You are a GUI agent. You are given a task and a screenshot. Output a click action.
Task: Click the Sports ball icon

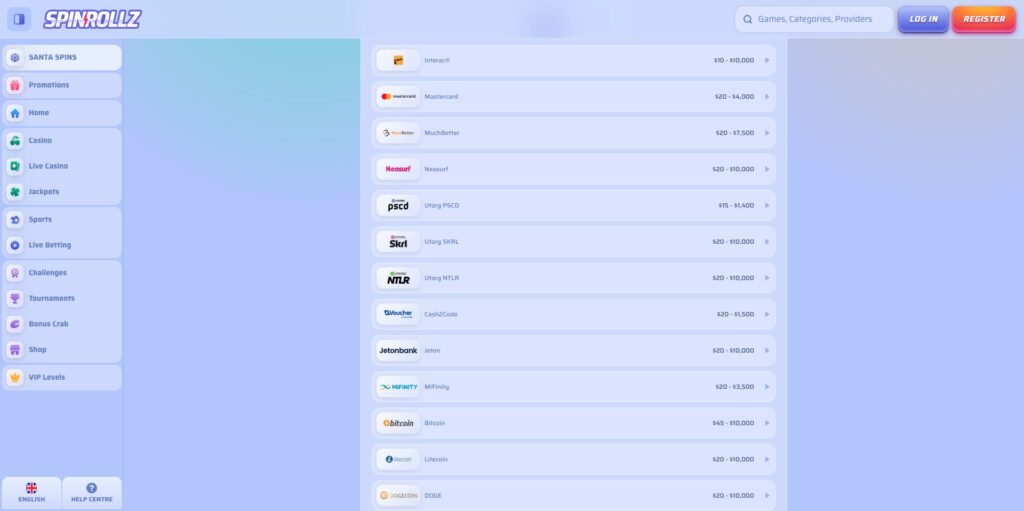pos(15,220)
